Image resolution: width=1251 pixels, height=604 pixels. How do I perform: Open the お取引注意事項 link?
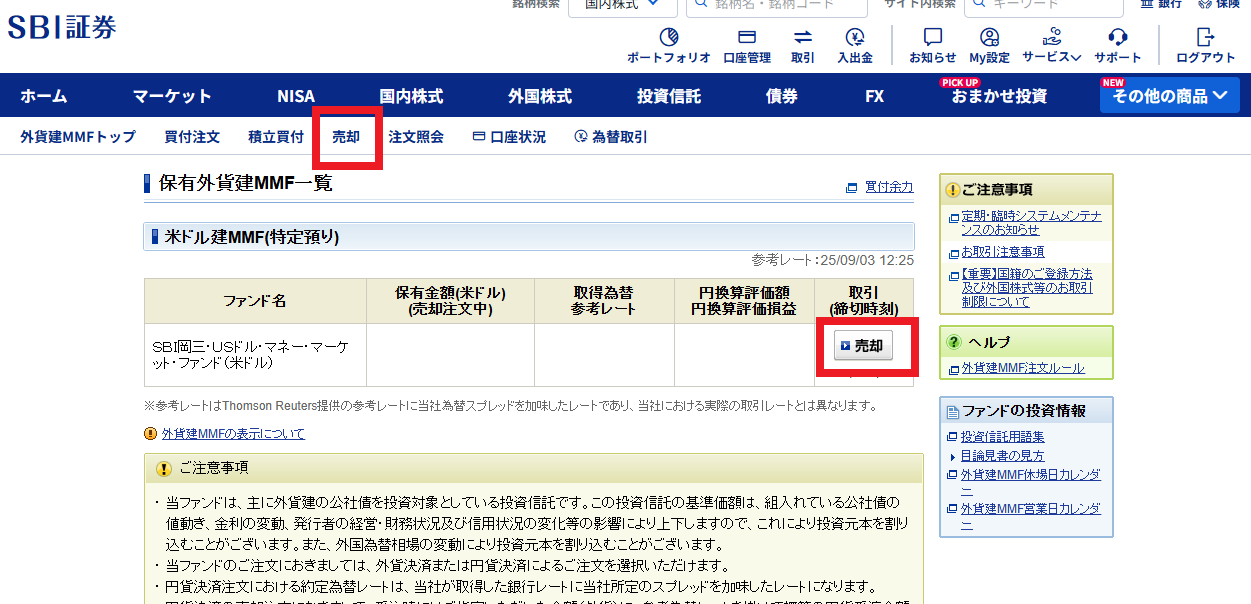1003,252
